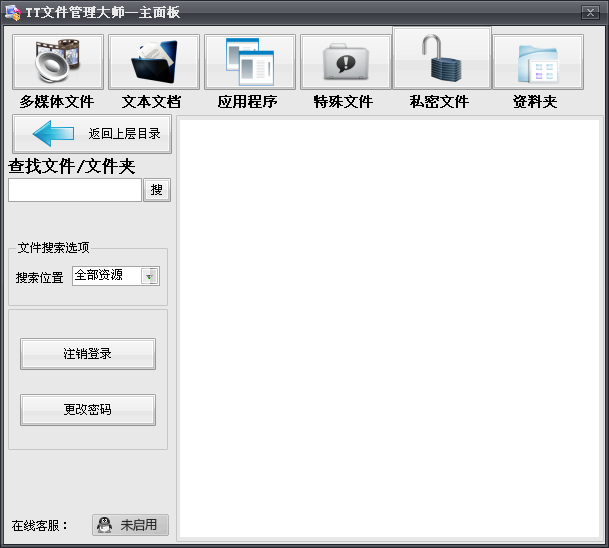Click the 多媒体文件 text label
609x548 pixels.
56,102
